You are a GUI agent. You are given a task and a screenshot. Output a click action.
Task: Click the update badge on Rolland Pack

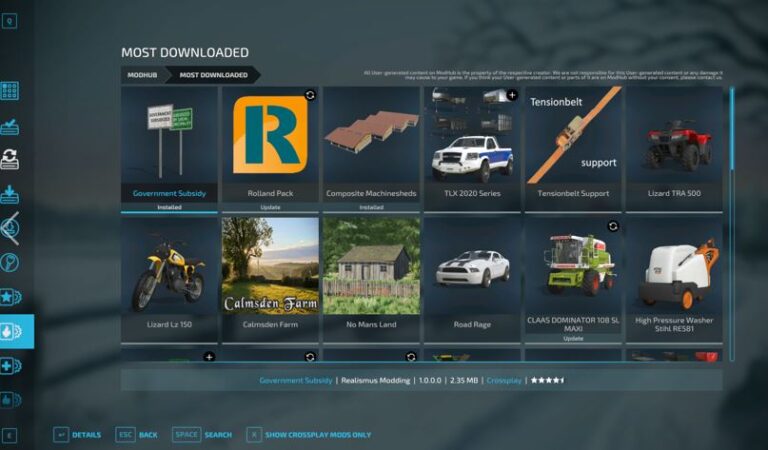(310, 95)
